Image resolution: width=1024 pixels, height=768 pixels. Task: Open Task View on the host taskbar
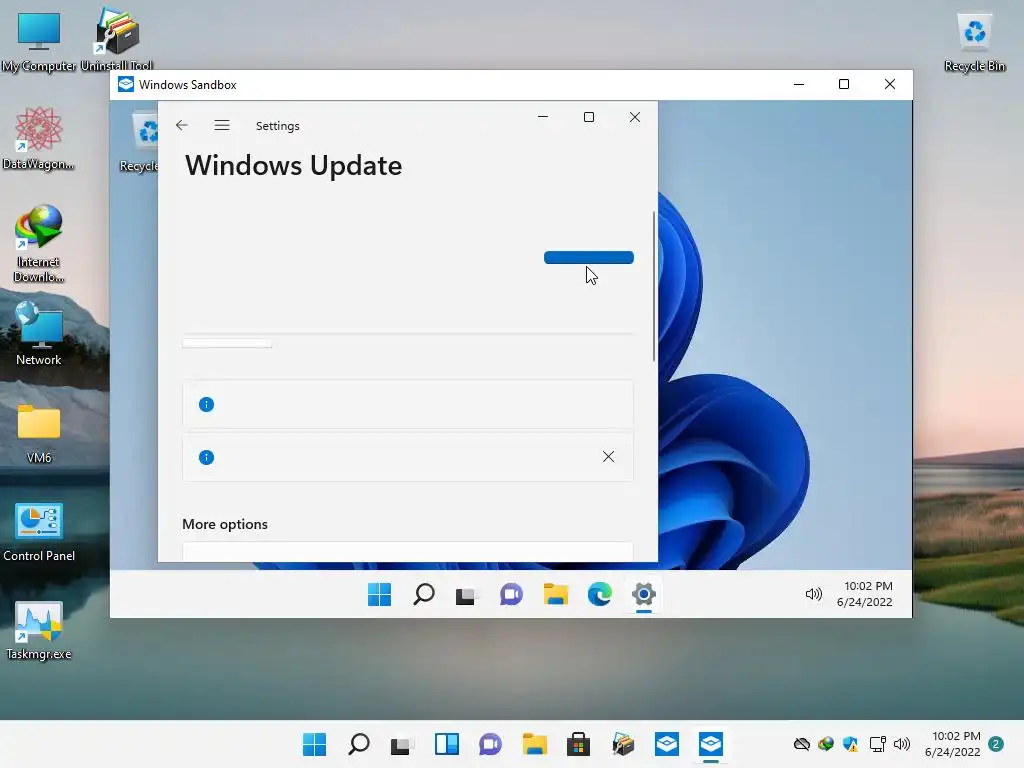pyautogui.click(x=402, y=744)
